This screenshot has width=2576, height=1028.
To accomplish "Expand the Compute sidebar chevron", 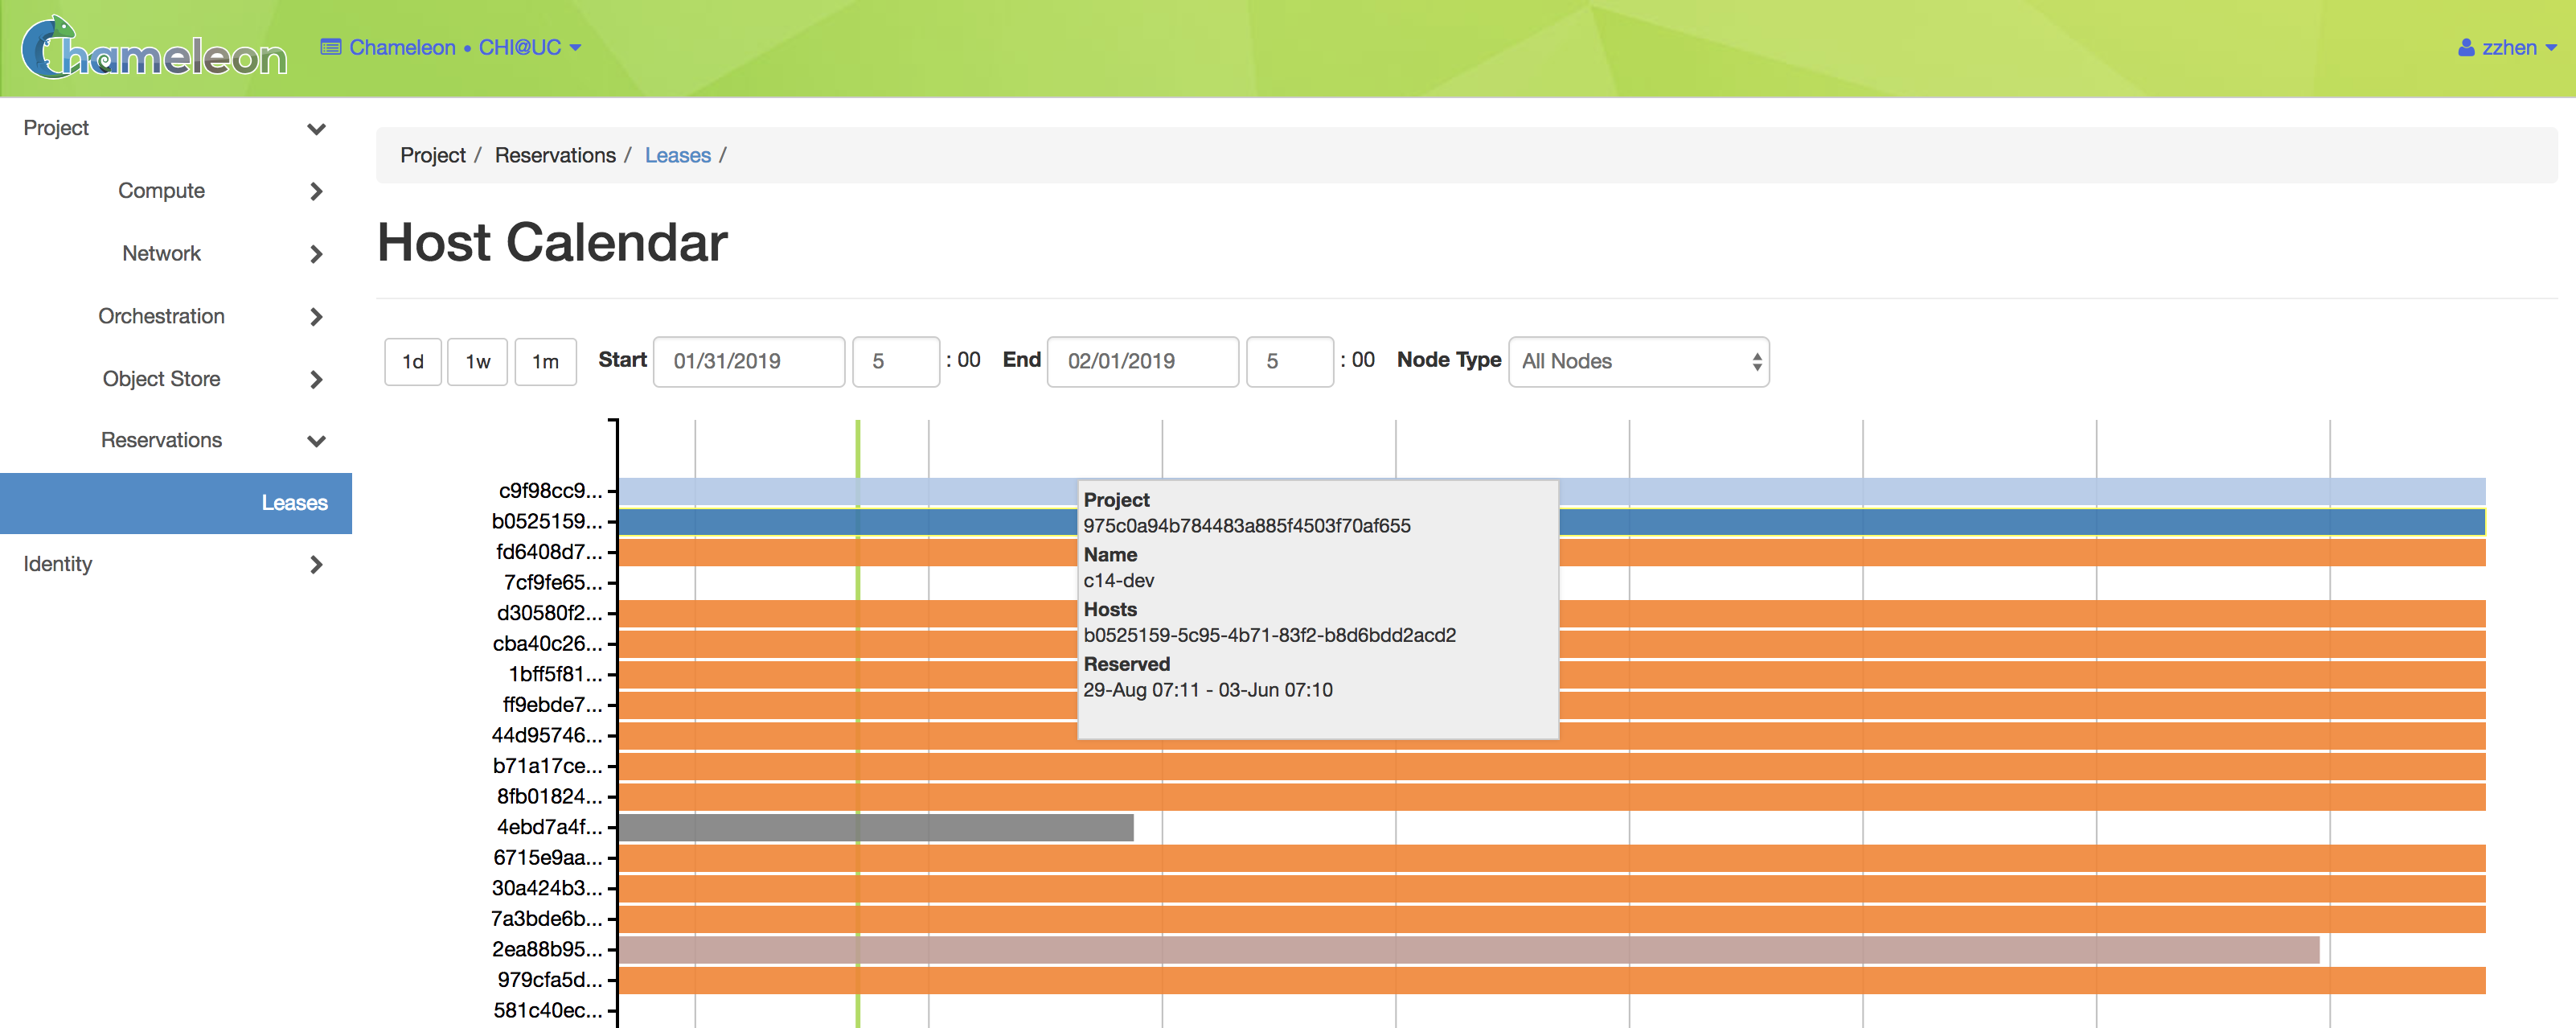I will pyautogui.click(x=316, y=191).
